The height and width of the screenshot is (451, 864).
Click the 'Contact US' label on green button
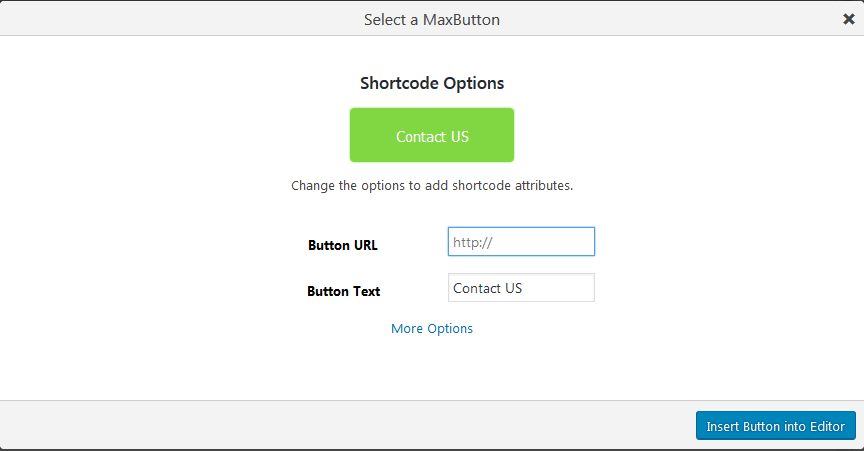432,137
